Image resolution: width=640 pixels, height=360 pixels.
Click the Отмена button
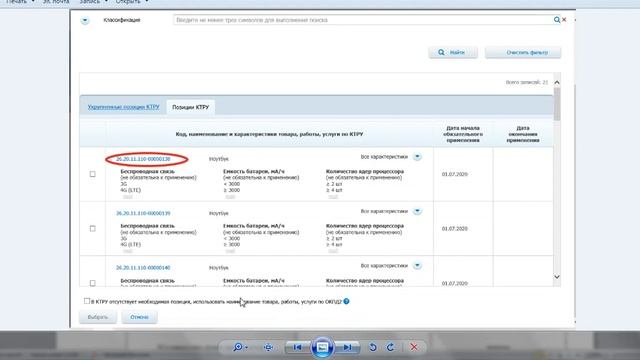[x=139, y=317]
